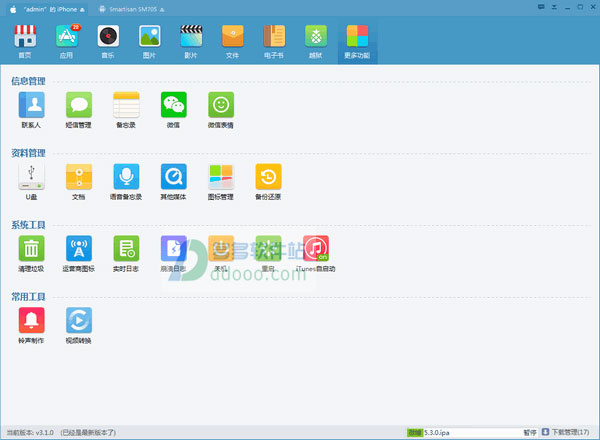The image size is (600, 440).
Task: Open the 越狱 jailbreak pineapple icon
Action: coord(316,41)
